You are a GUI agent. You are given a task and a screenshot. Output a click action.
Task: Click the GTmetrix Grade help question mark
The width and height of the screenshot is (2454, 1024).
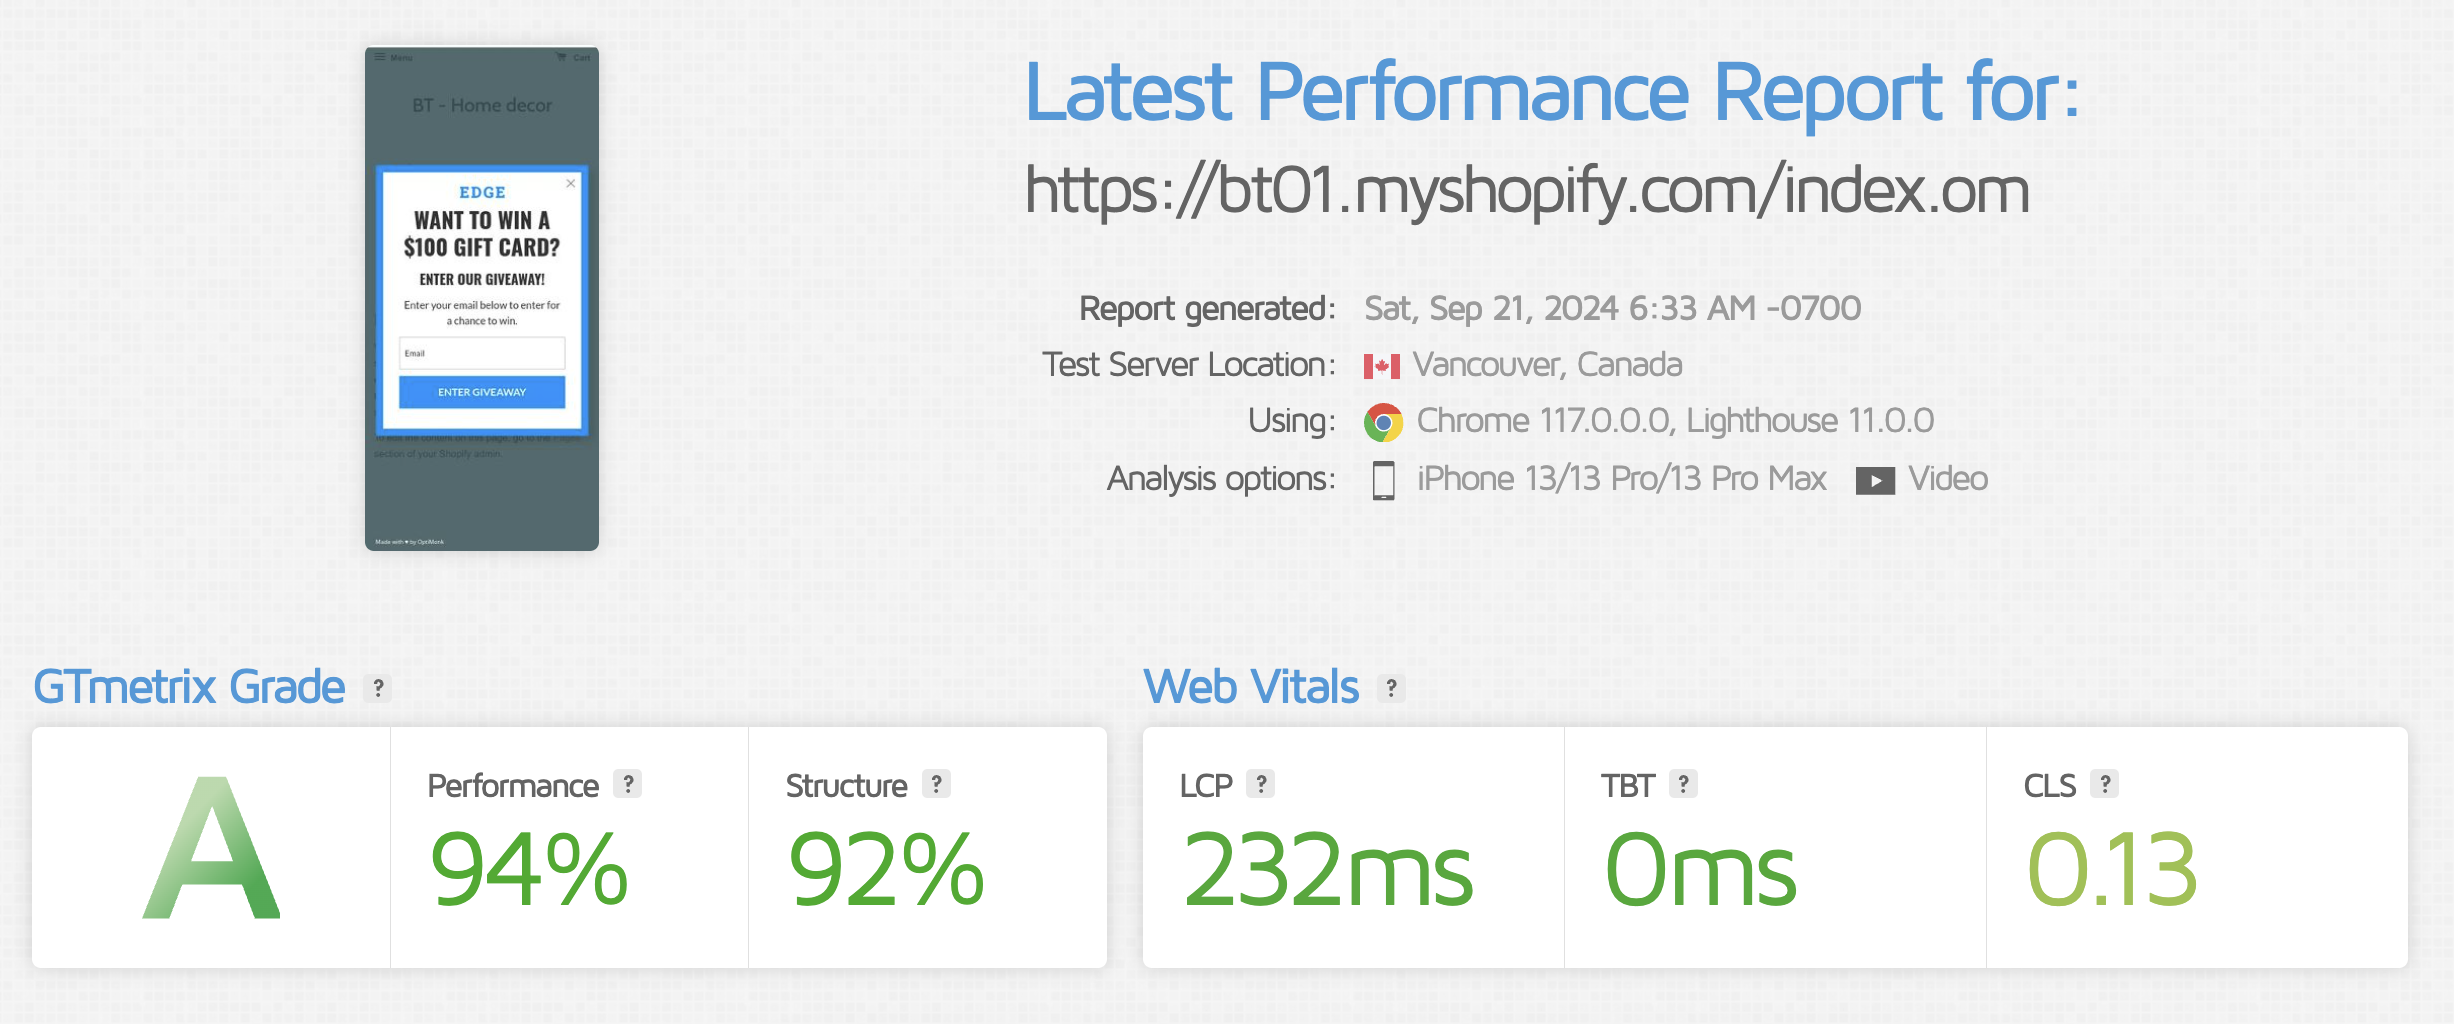click(378, 688)
